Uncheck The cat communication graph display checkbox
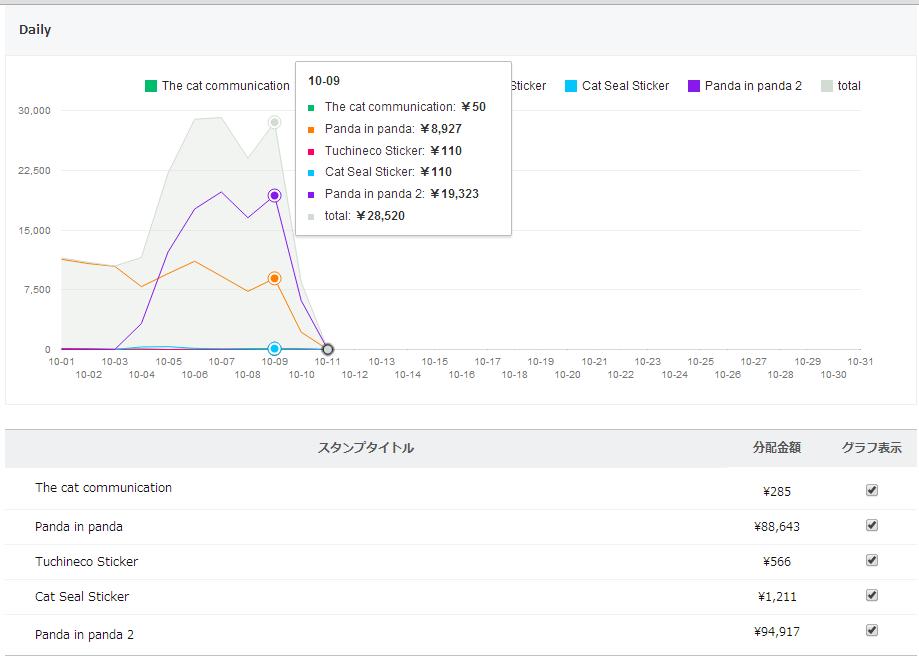Image resolution: width=919 pixels, height=667 pixels. click(x=872, y=490)
